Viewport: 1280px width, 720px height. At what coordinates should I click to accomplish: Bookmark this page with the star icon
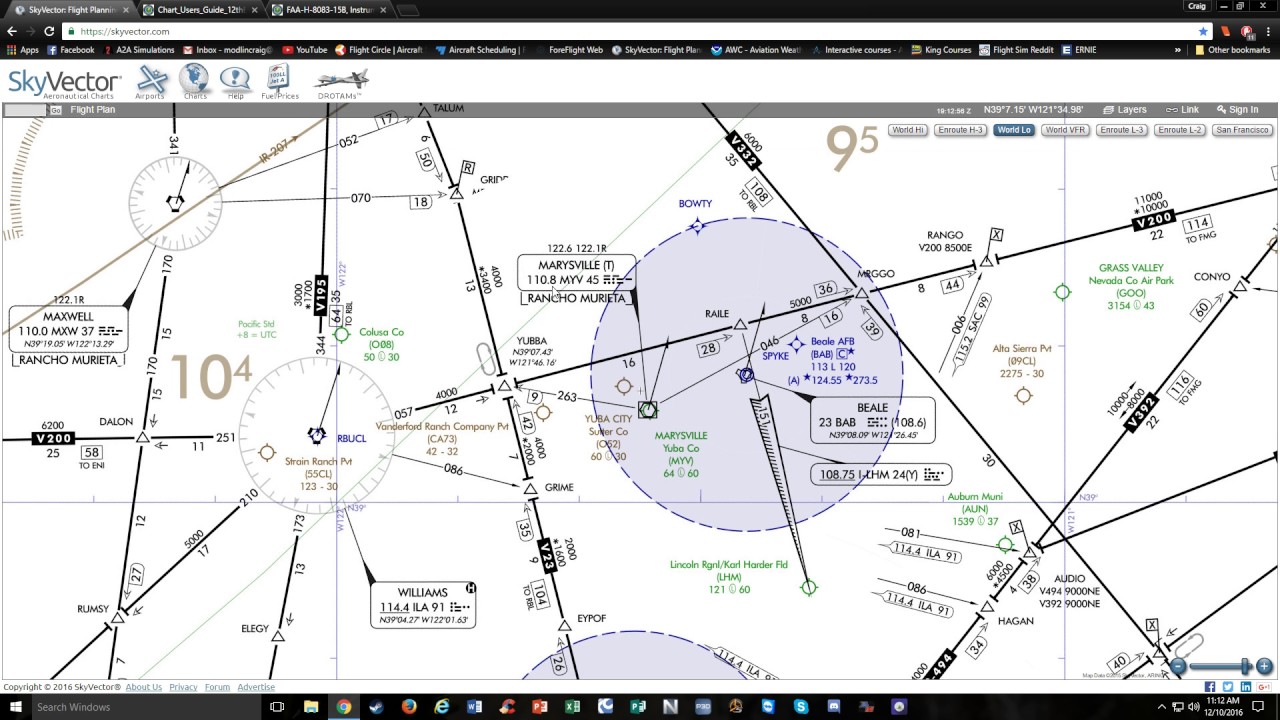point(1203,31)
